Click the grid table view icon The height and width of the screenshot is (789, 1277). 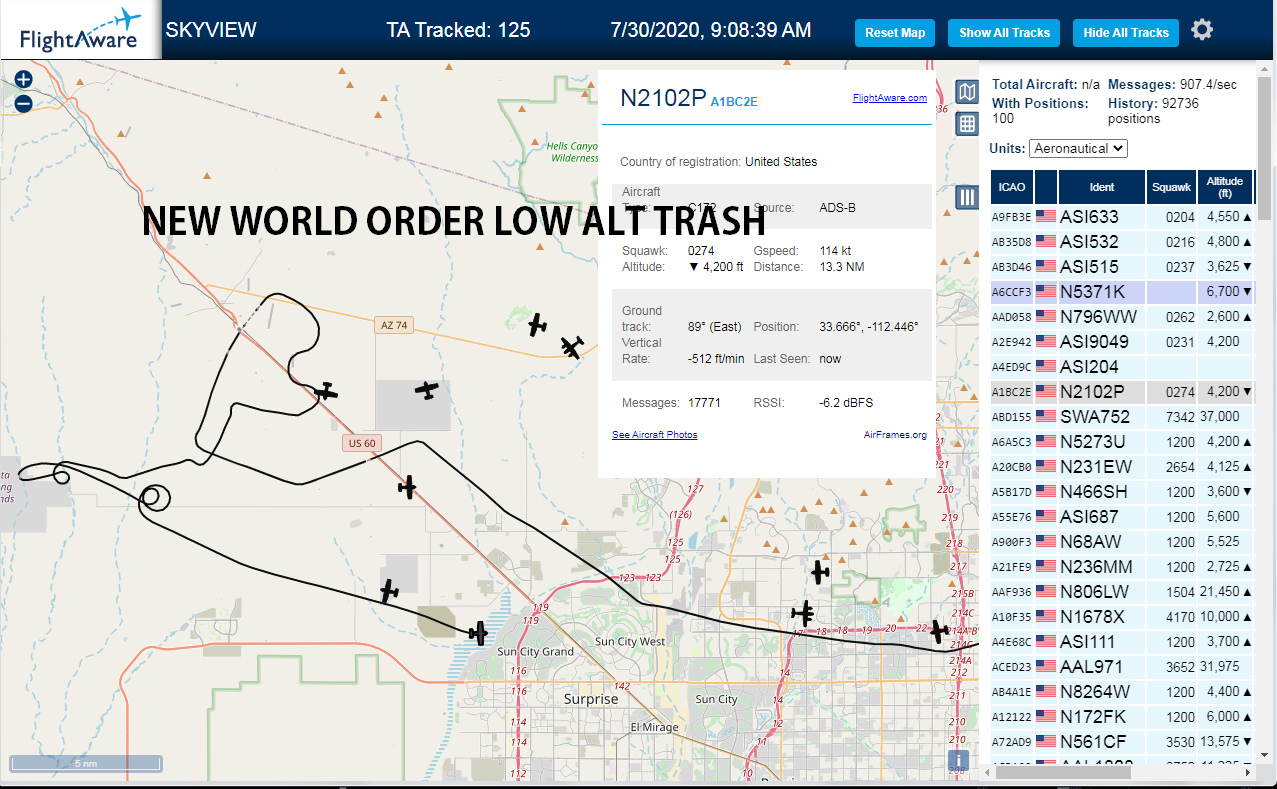tap(966, 124)
